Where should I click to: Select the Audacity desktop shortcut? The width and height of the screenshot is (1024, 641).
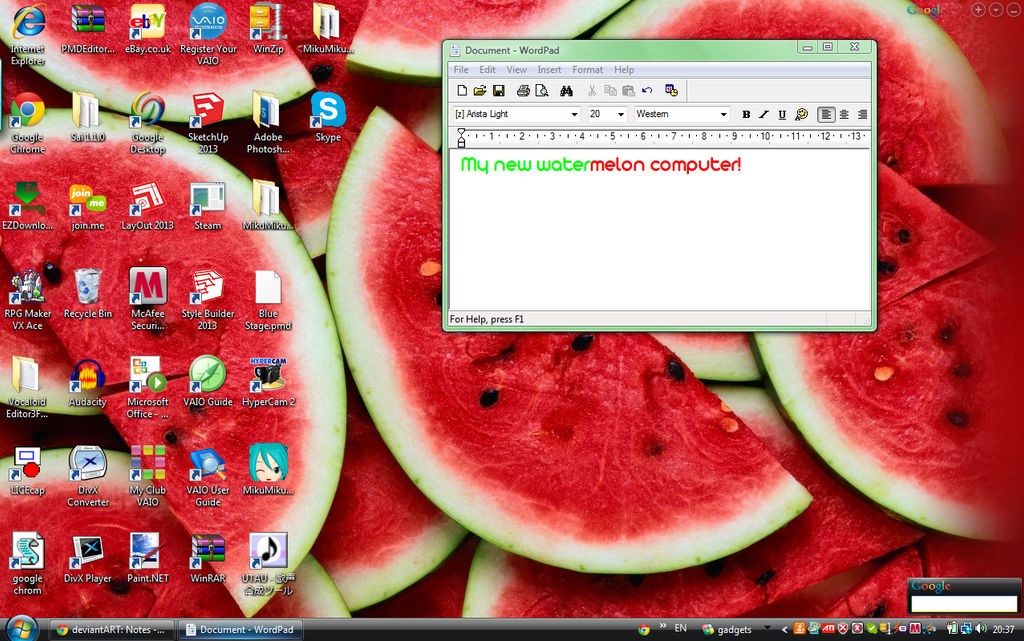click(88, 383)
